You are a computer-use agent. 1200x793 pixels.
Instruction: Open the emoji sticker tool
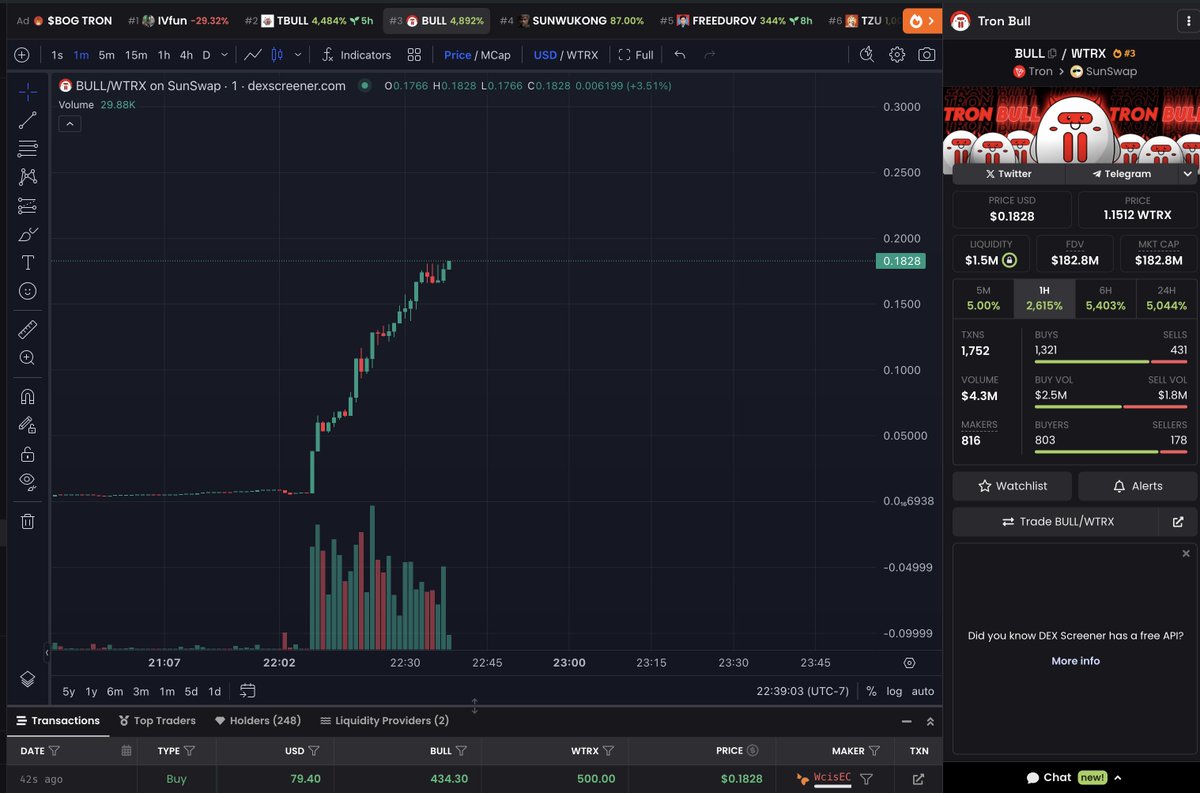tap(27, 291)
